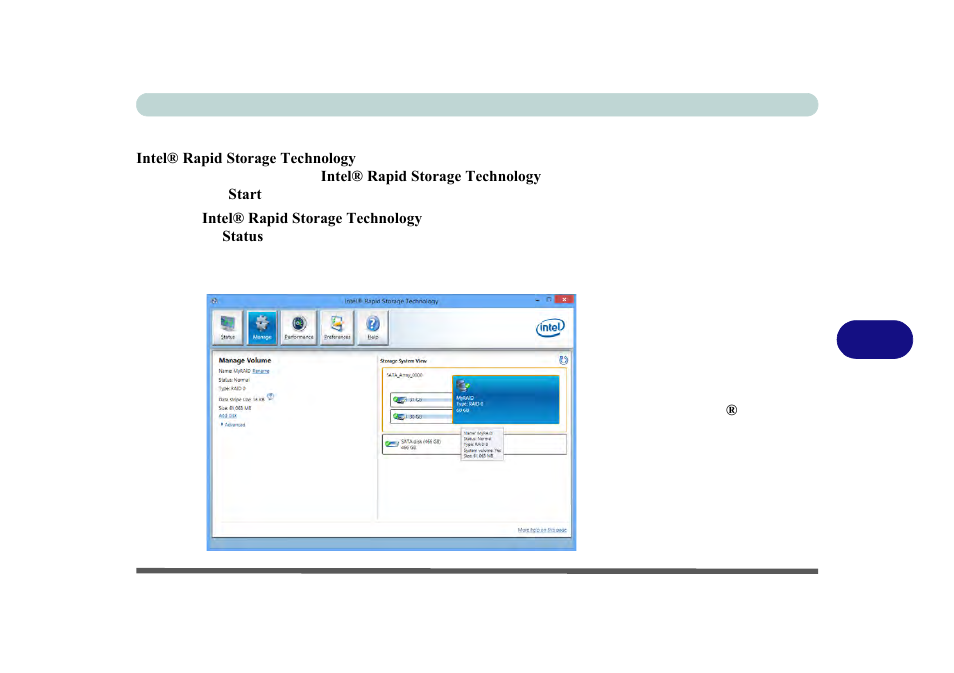
Task: Maximize the Intel Rapid Storage window
Action: [x=549, y=300]
